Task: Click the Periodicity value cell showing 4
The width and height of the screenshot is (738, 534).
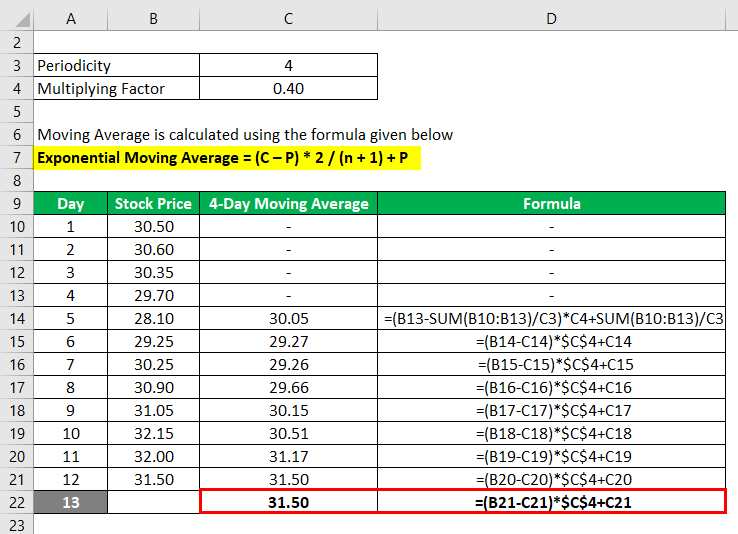Action: pos(289,65)
